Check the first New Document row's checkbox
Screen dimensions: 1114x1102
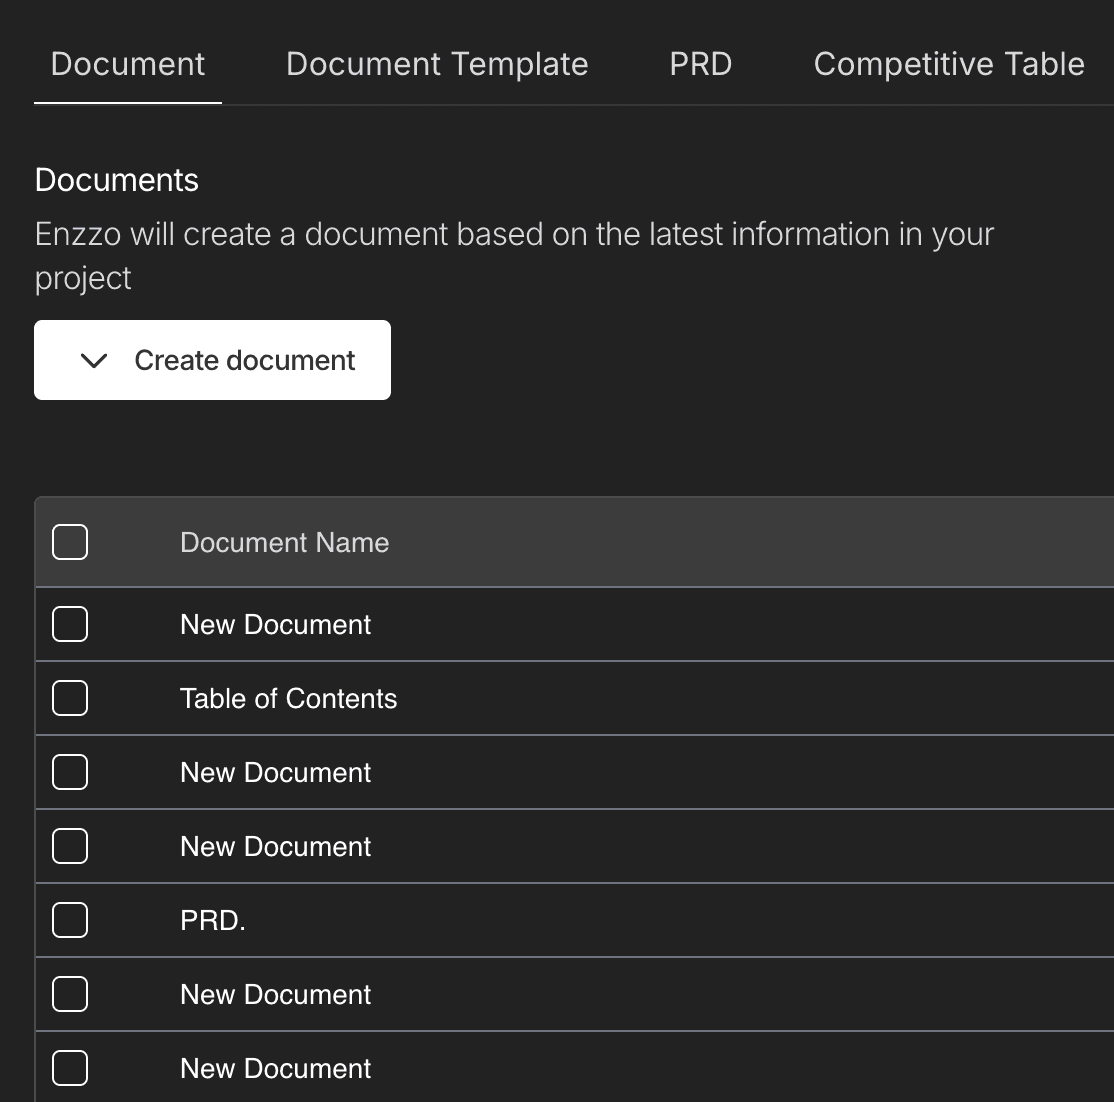[70, 624]
